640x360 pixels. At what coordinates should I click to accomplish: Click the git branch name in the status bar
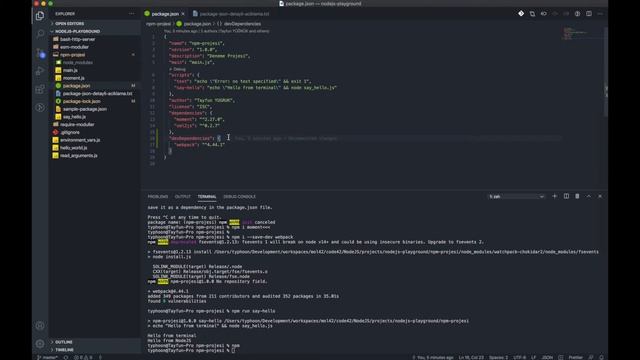47,357
